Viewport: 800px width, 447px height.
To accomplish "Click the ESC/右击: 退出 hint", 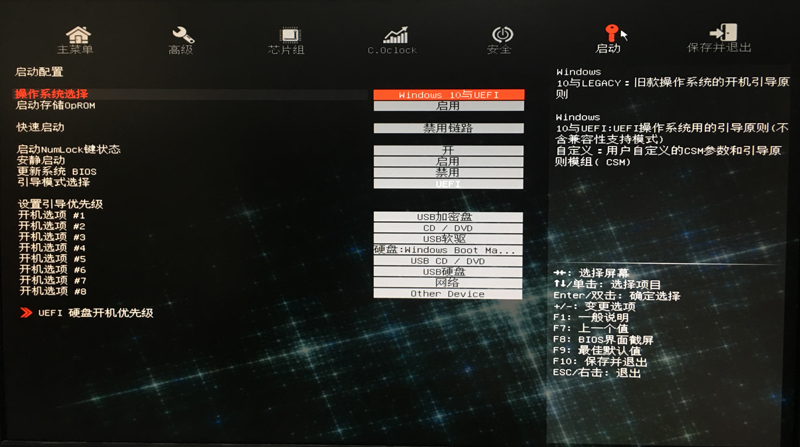I will click(x=597, y=373).
